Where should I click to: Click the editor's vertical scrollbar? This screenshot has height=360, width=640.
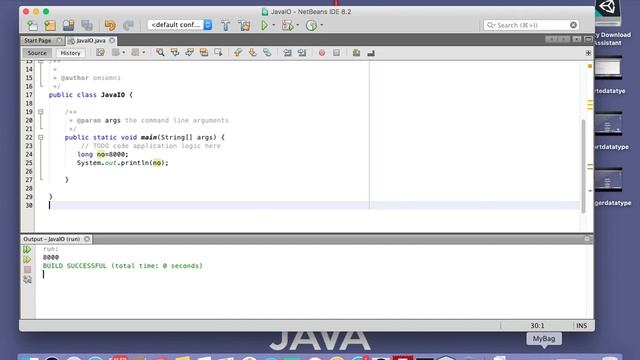[584, 167]
